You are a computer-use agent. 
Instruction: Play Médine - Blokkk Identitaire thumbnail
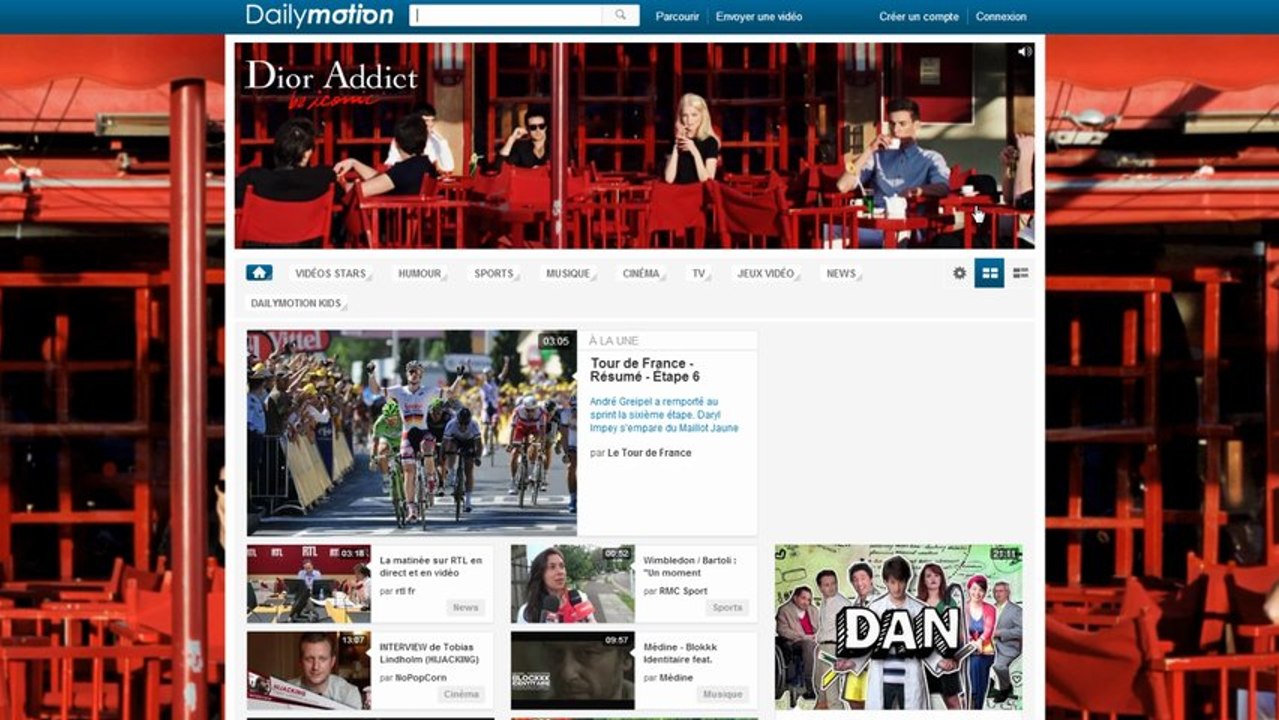573,670
